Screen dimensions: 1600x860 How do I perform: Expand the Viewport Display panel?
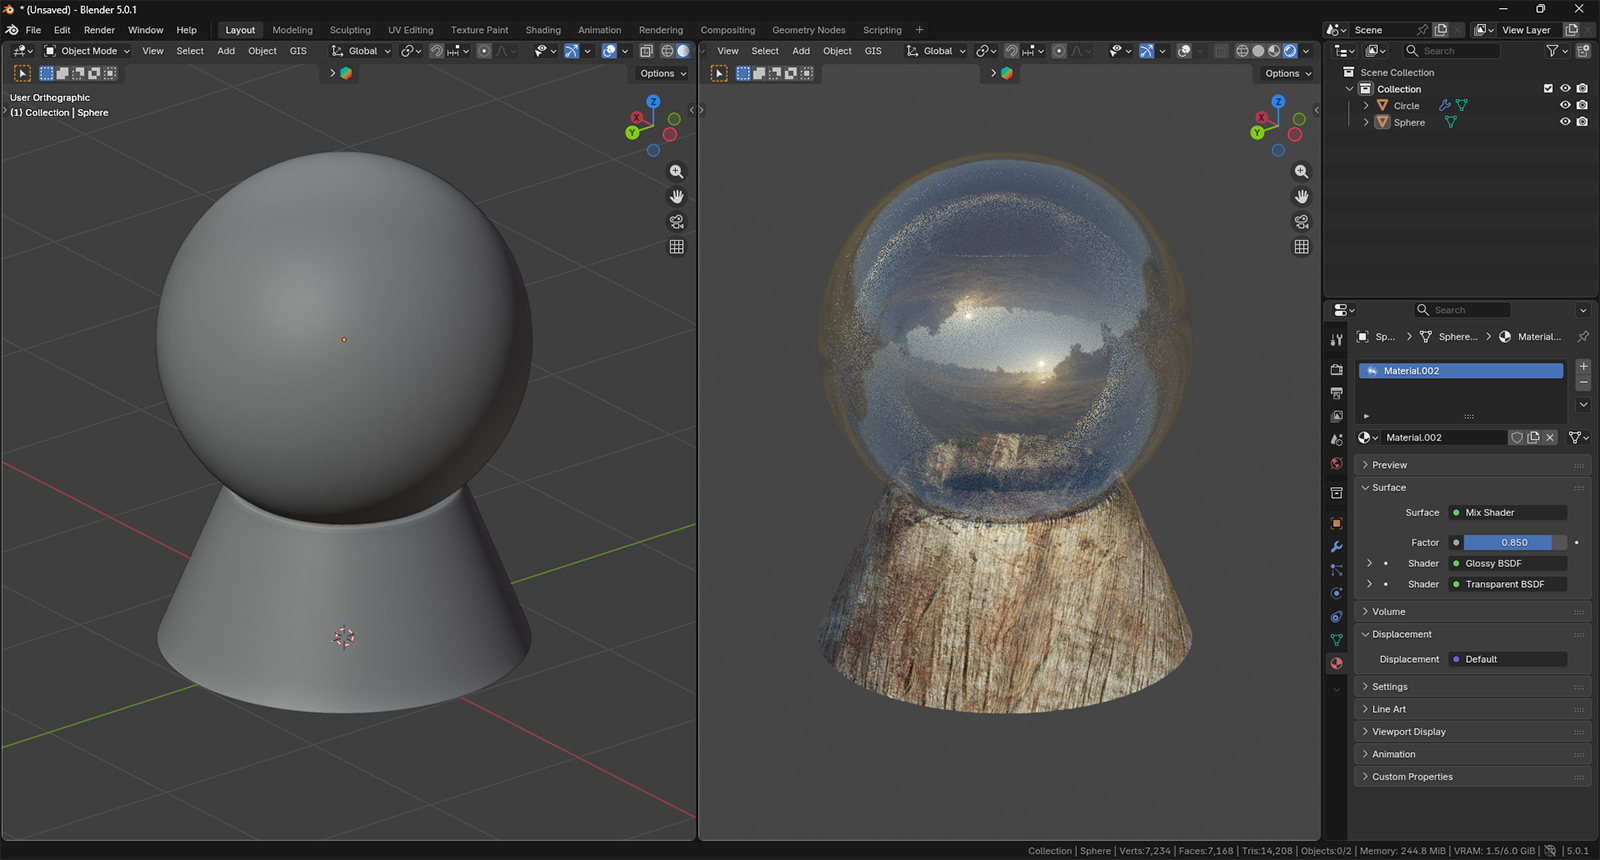(1408, 732)
